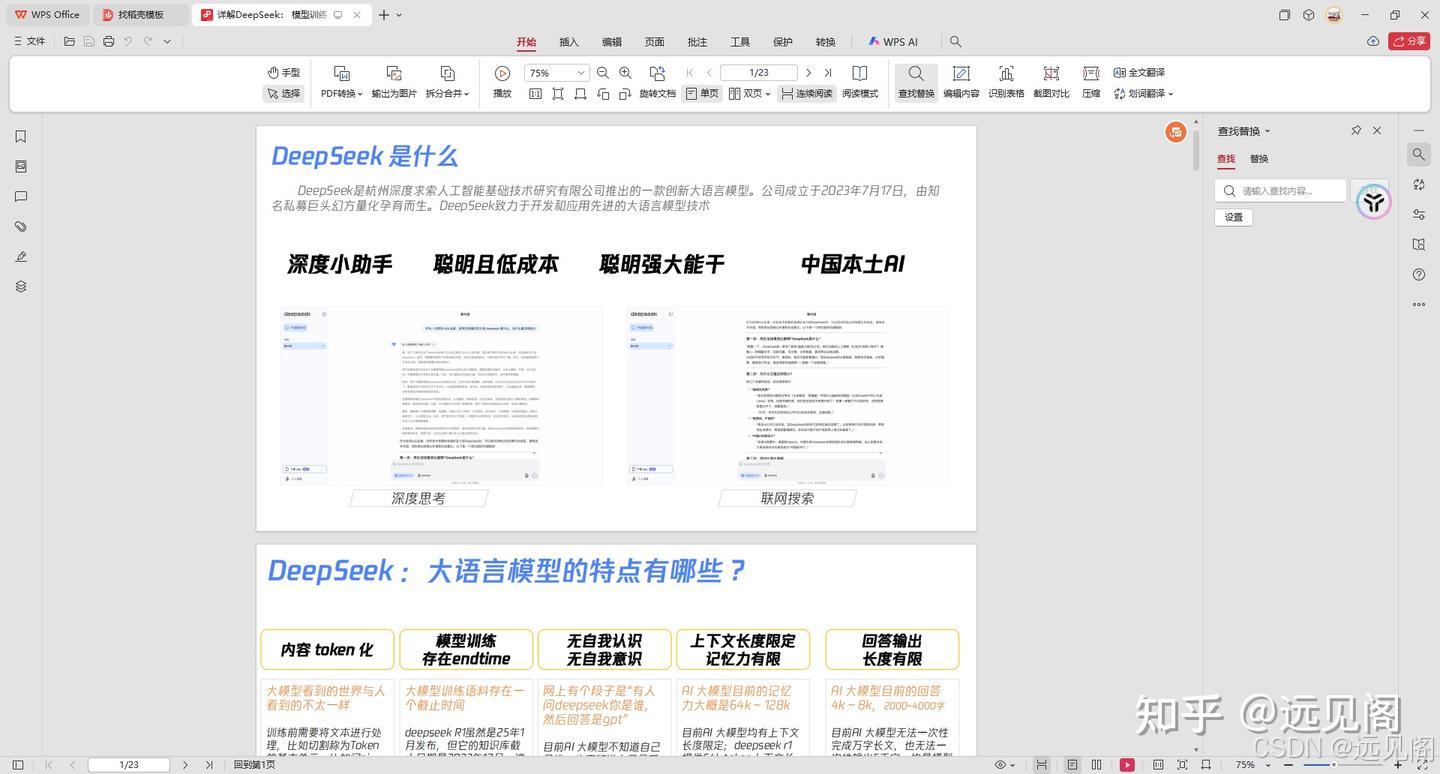
Task: Switch to 替换 tab in find panel
Action: [1259, 159]
